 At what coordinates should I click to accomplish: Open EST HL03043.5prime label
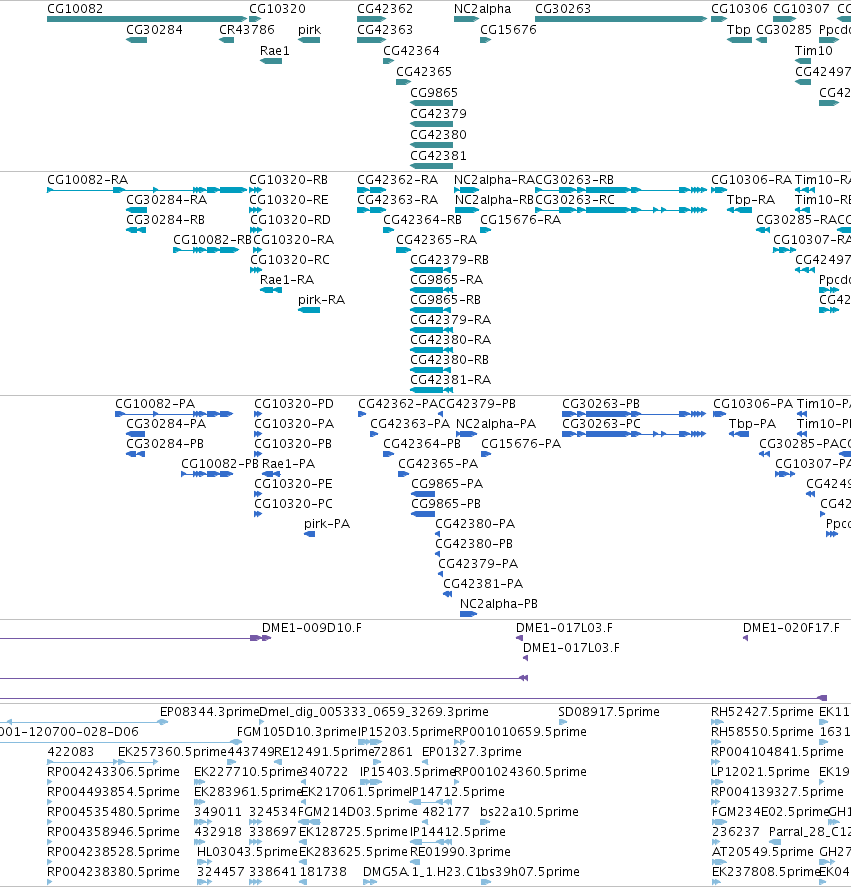coord(247,852)
